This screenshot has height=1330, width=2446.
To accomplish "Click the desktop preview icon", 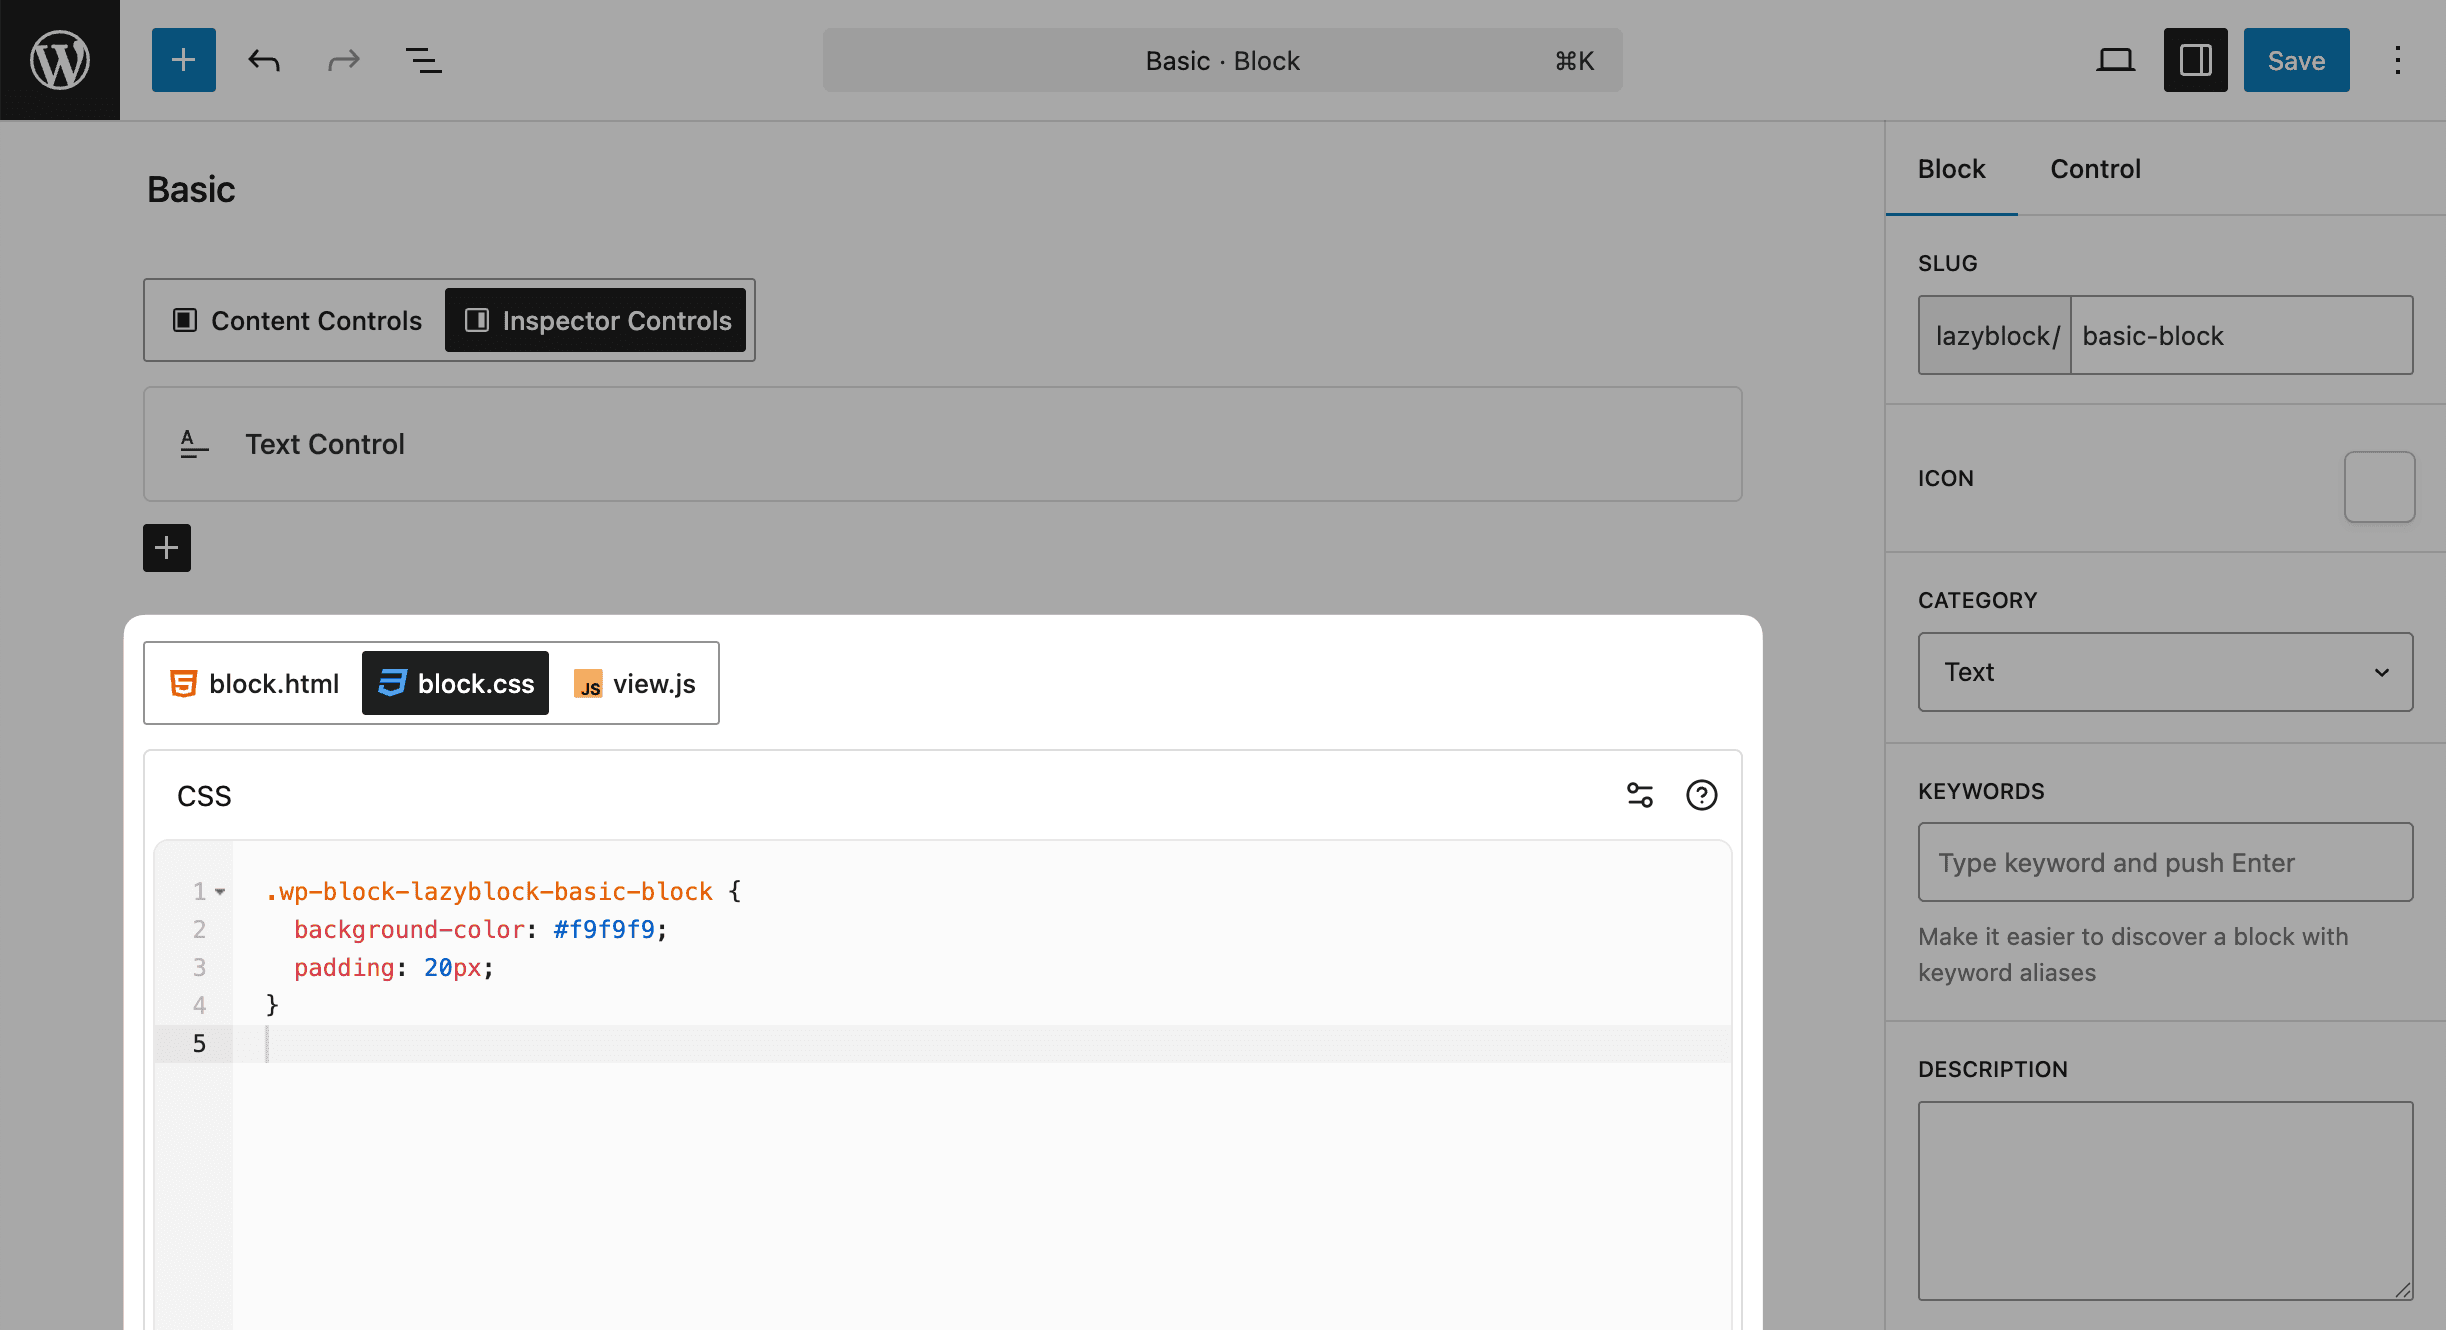I will point(2114,59).
